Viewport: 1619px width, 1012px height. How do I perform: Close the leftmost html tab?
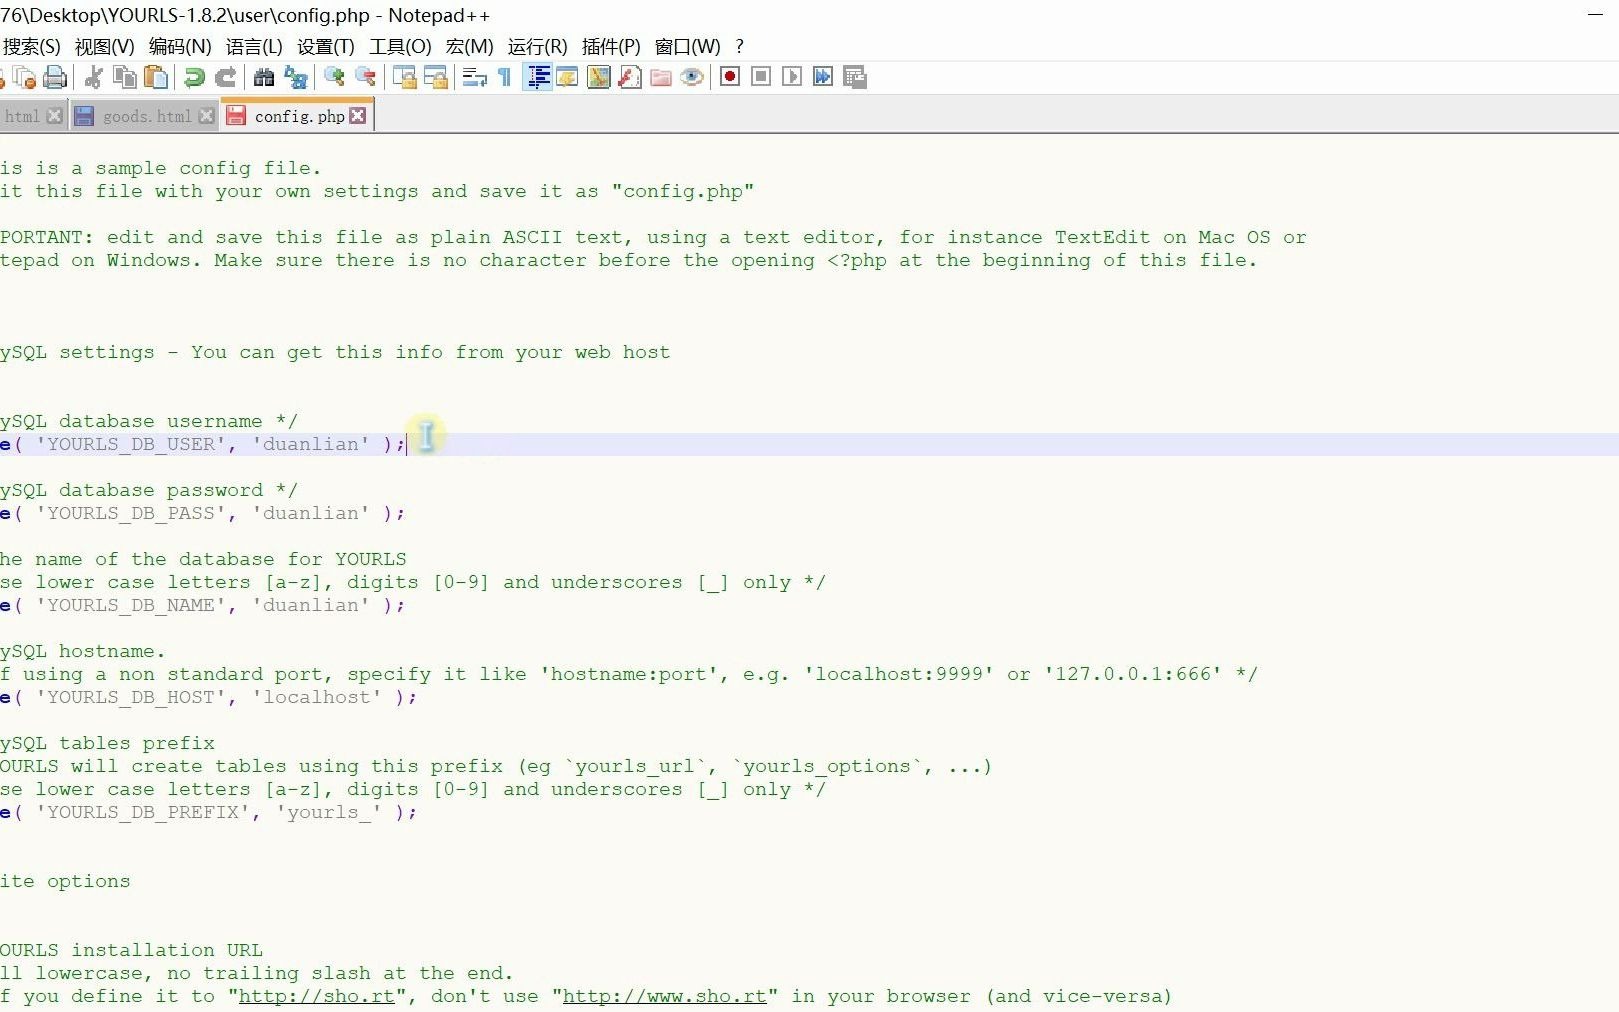coord(55,116)
